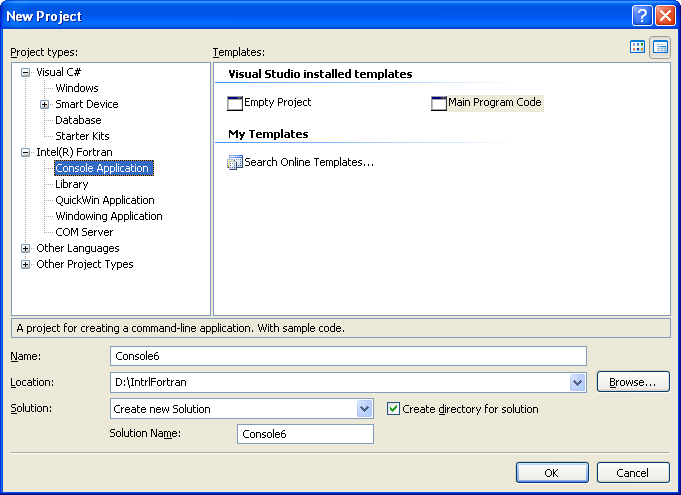Click the Main Program Code template icon
Viewport: 681px width, 495px height.
pos(439,103)
